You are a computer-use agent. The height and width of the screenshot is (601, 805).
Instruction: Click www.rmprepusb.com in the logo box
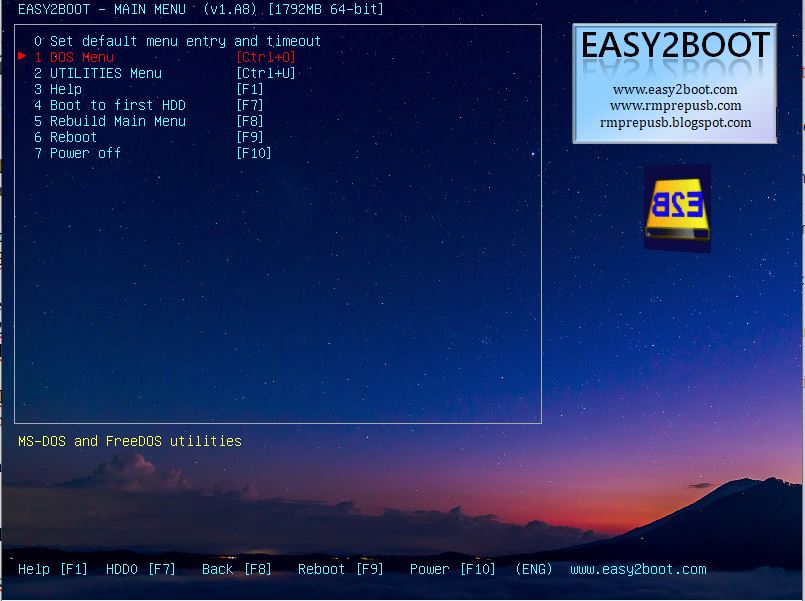[675, 106]
